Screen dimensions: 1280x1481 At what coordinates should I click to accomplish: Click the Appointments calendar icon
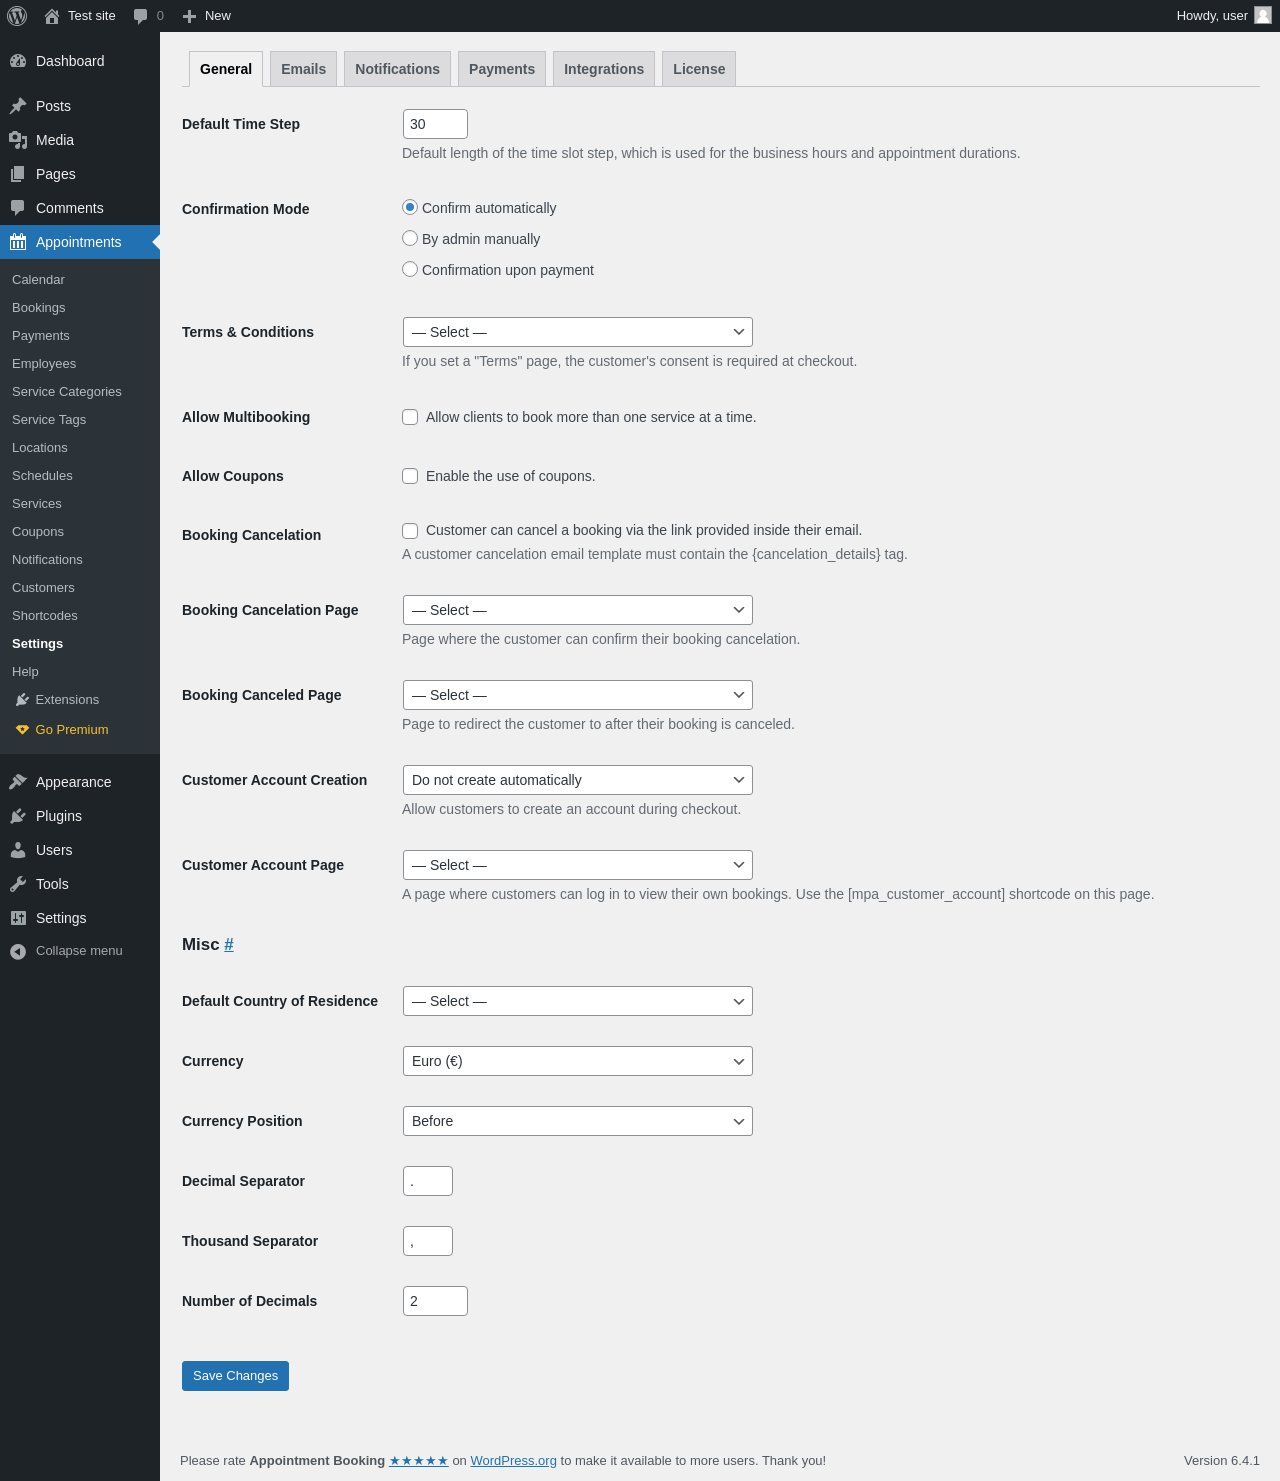tap(18, 242)
